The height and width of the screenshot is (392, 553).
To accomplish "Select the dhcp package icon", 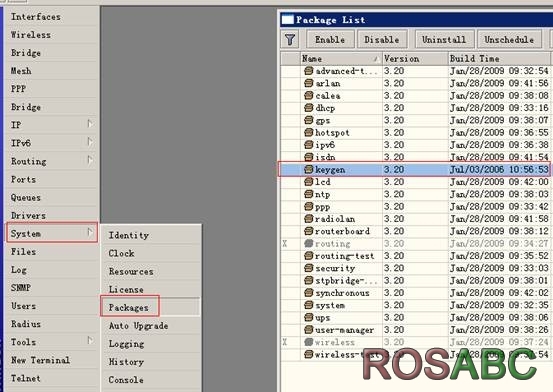I will (309, 108).
